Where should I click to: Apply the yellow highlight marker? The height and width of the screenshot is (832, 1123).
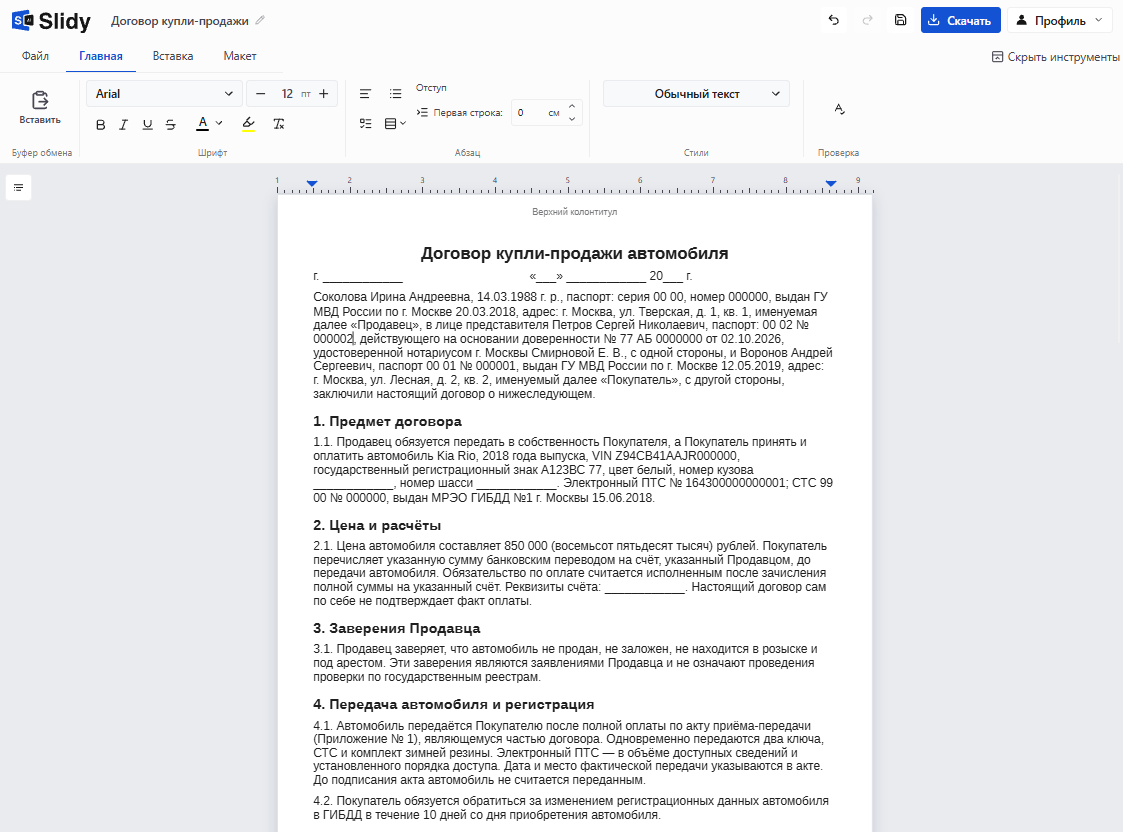(x=249, y=124)
